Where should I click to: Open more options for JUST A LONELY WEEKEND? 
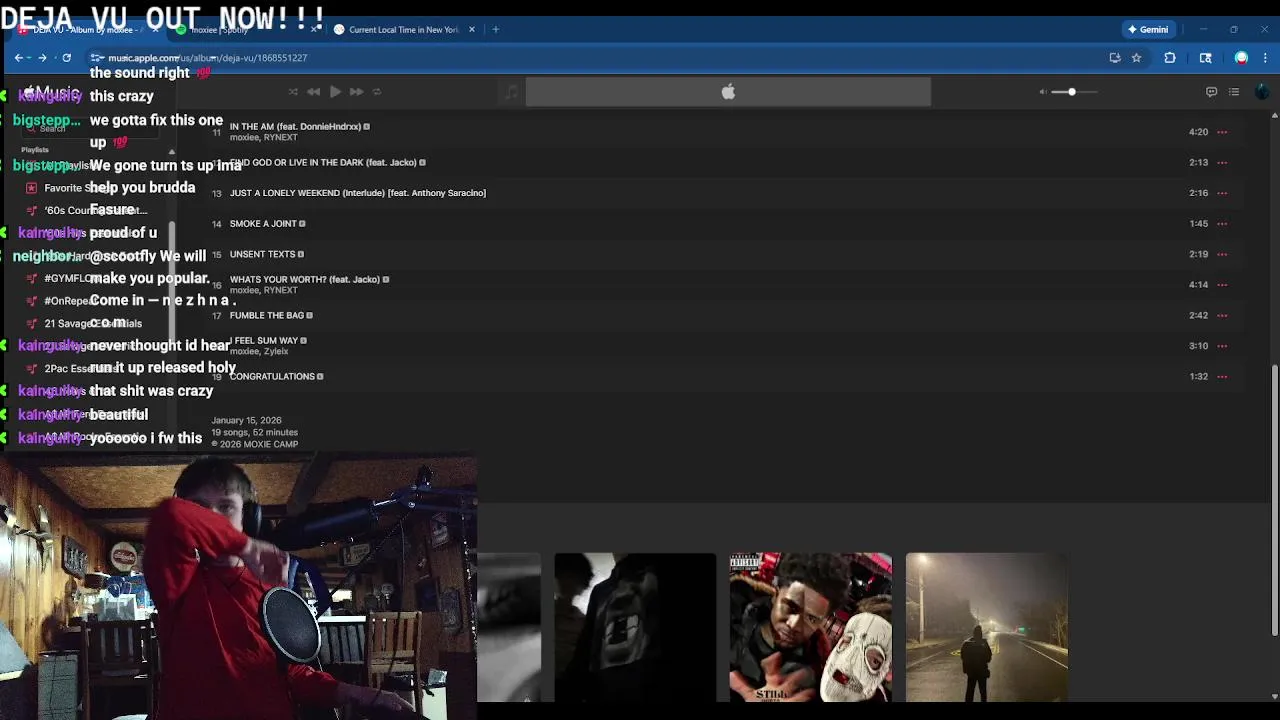1222,193
